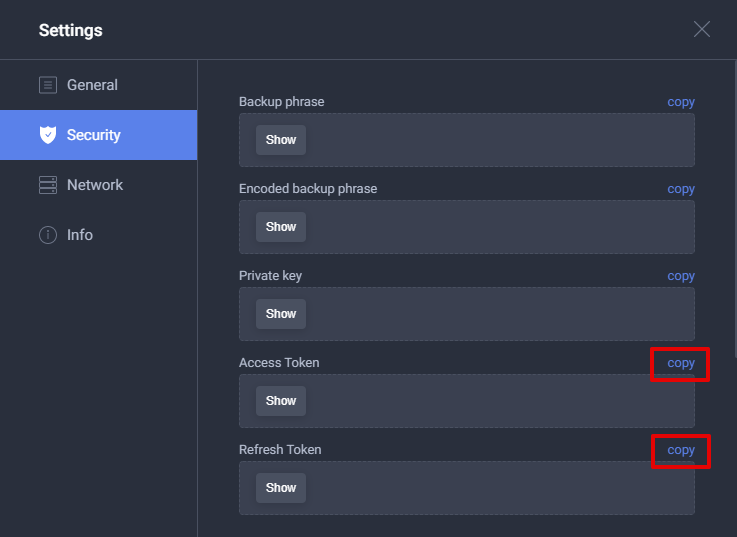Close the Settings dialog with X
This screenshot has height=537, width=737.
tap(702, 29)
